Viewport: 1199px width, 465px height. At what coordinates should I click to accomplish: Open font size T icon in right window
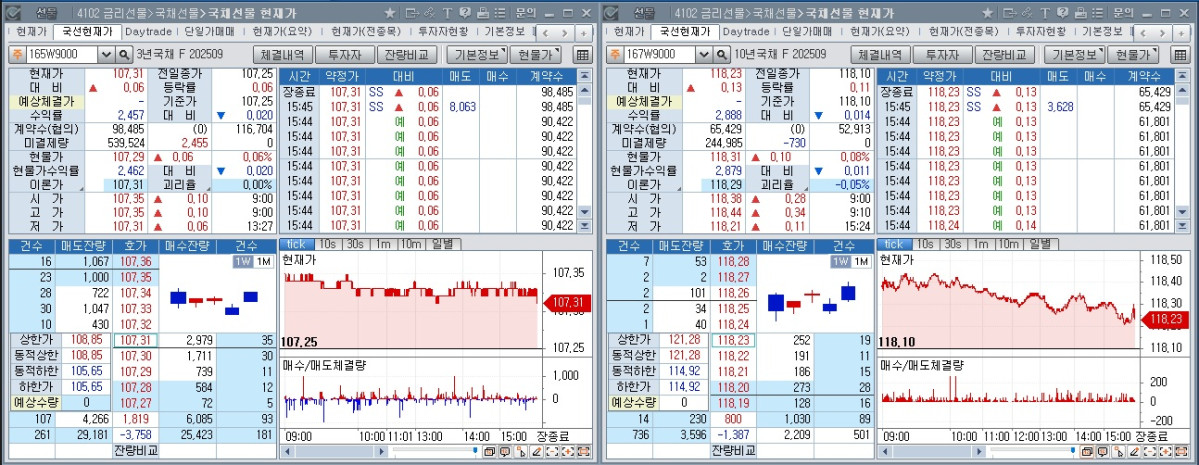(1045, 13)
